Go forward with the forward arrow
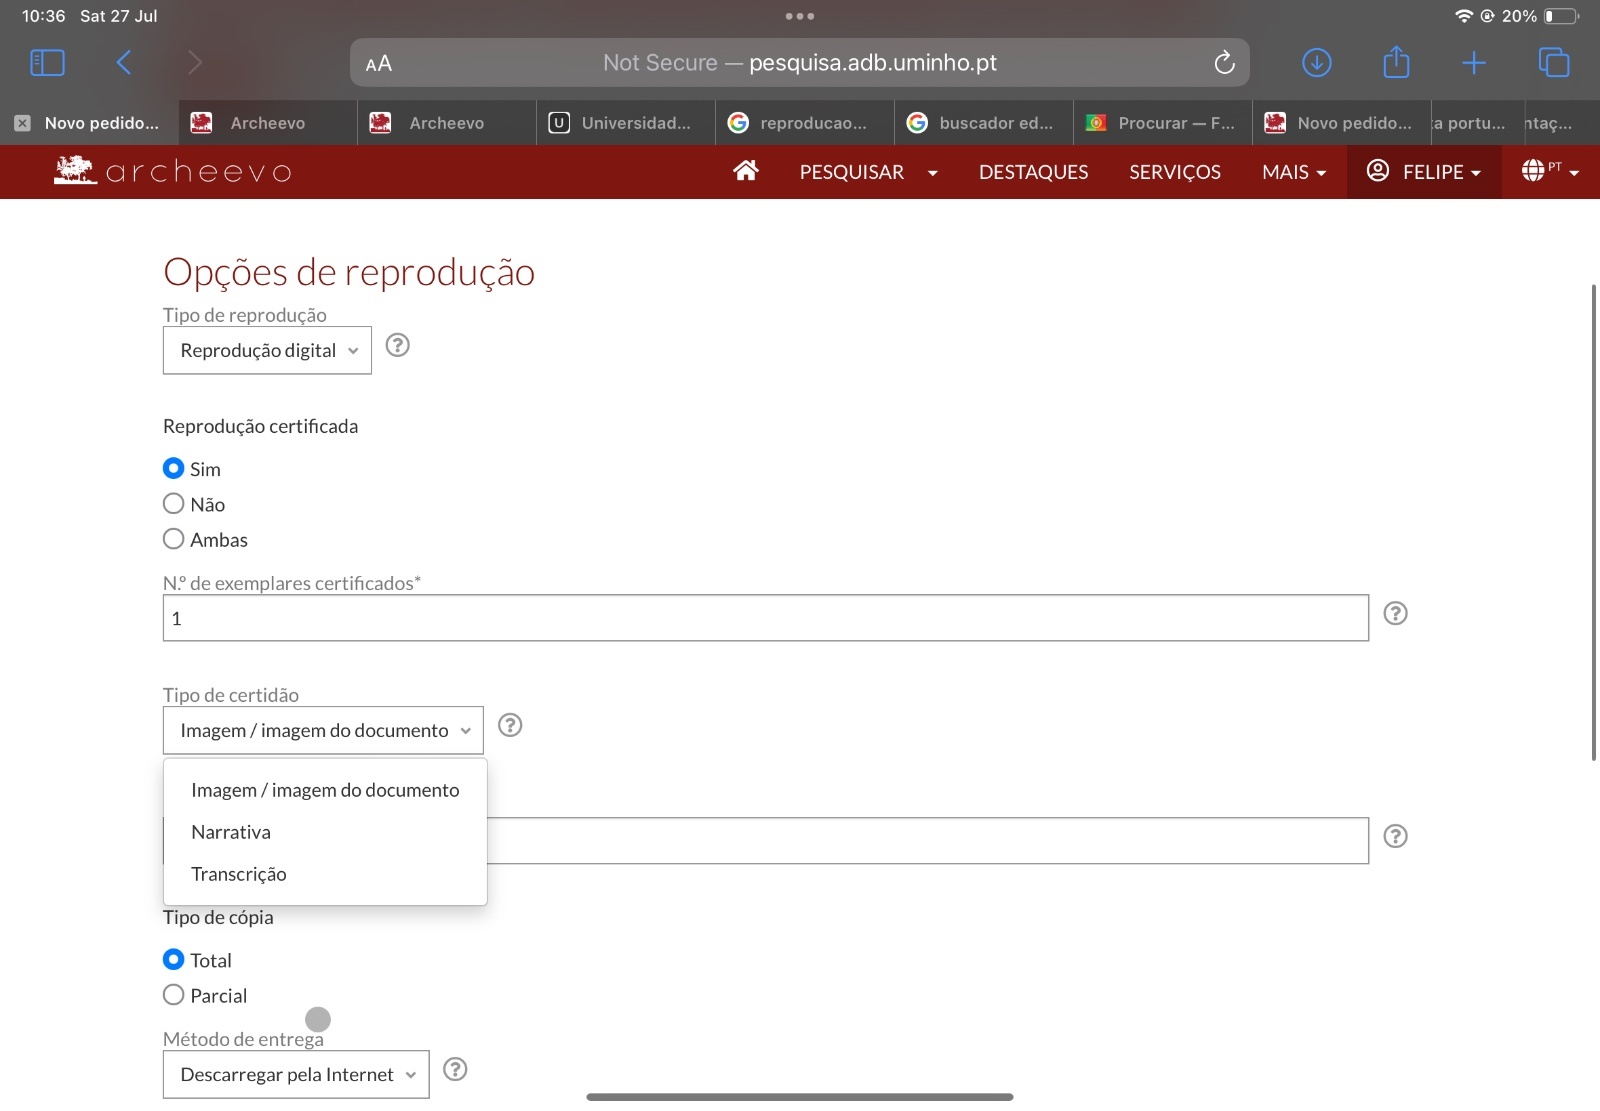The width and height of the screenshot is (1600, 1111). [x=195, y=63]
